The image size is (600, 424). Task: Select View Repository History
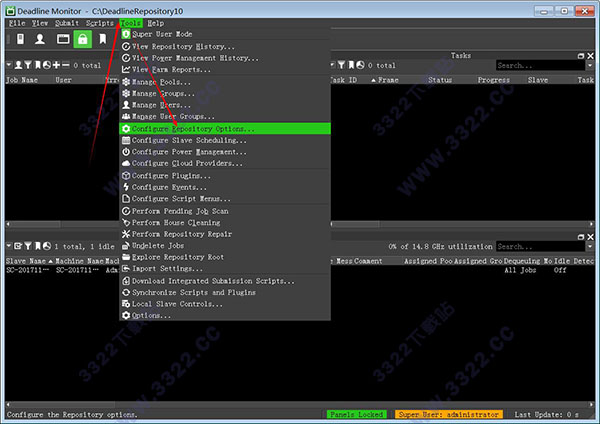tap(225, 46)
